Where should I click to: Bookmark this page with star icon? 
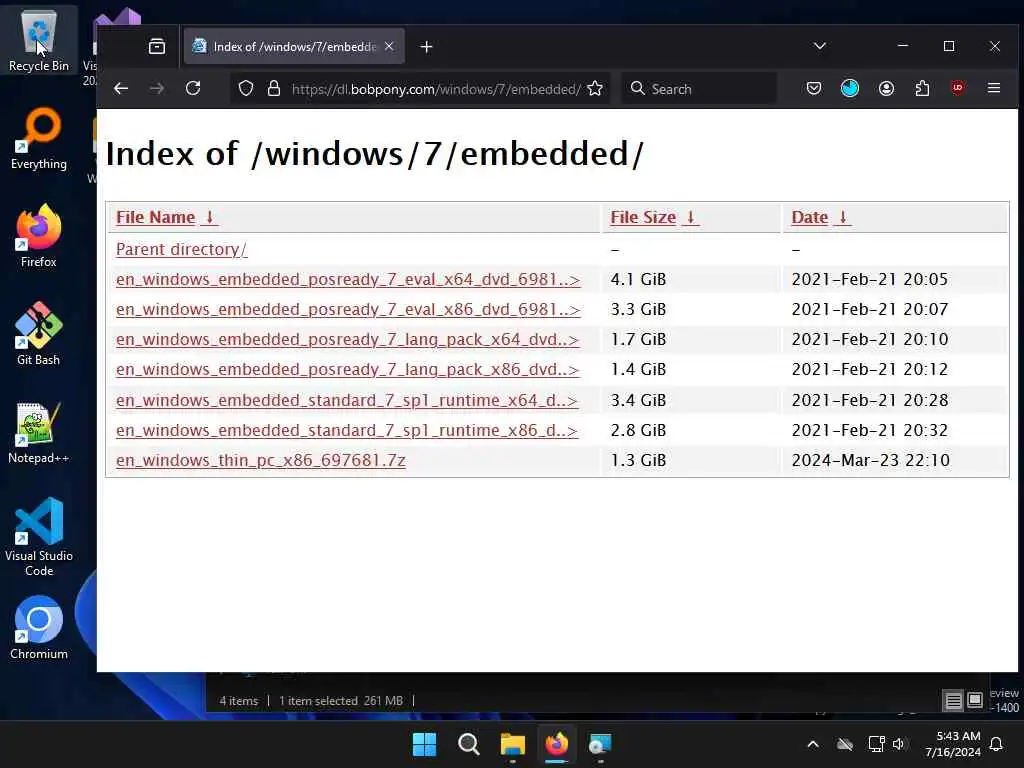[x=595, y=88]
